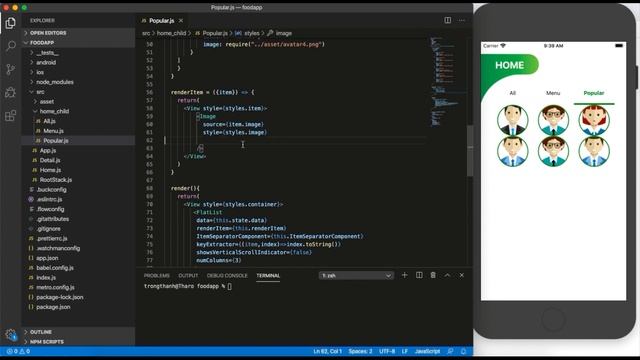
Task: Open terminal shell selector dropdown
Action: click(356, 276)
